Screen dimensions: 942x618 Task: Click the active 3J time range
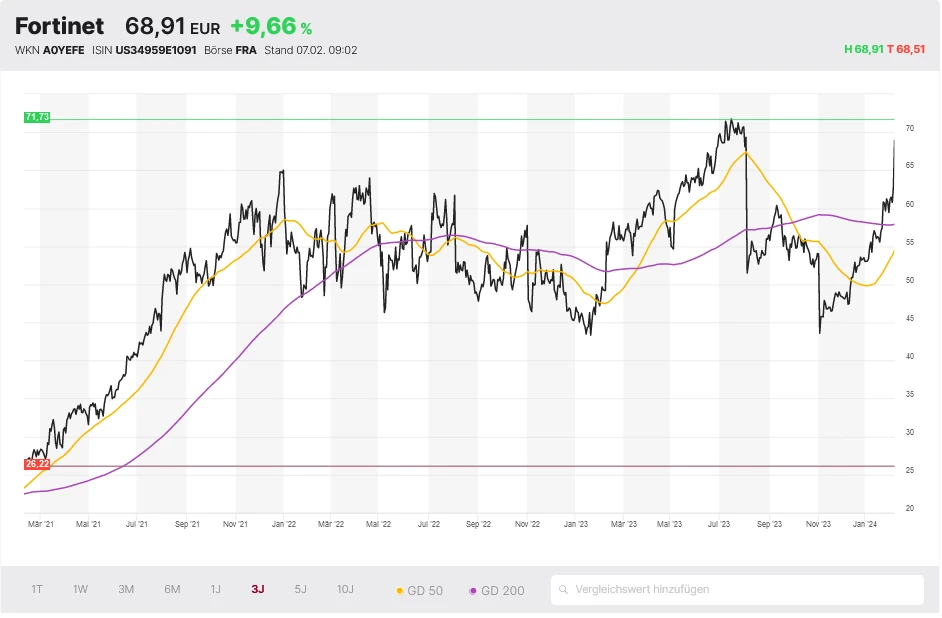point(258,589)
